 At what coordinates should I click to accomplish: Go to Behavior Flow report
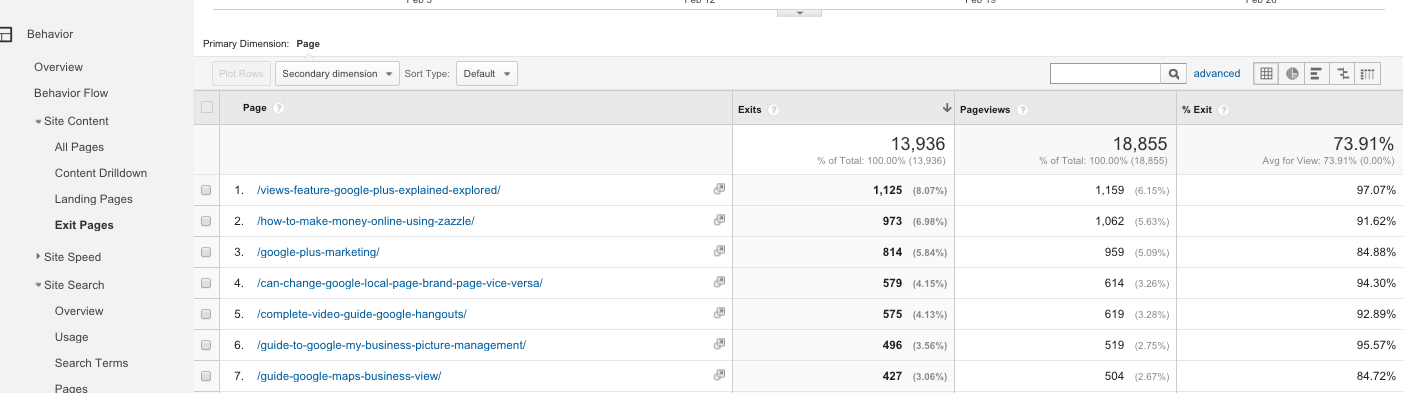coord(71,93)
